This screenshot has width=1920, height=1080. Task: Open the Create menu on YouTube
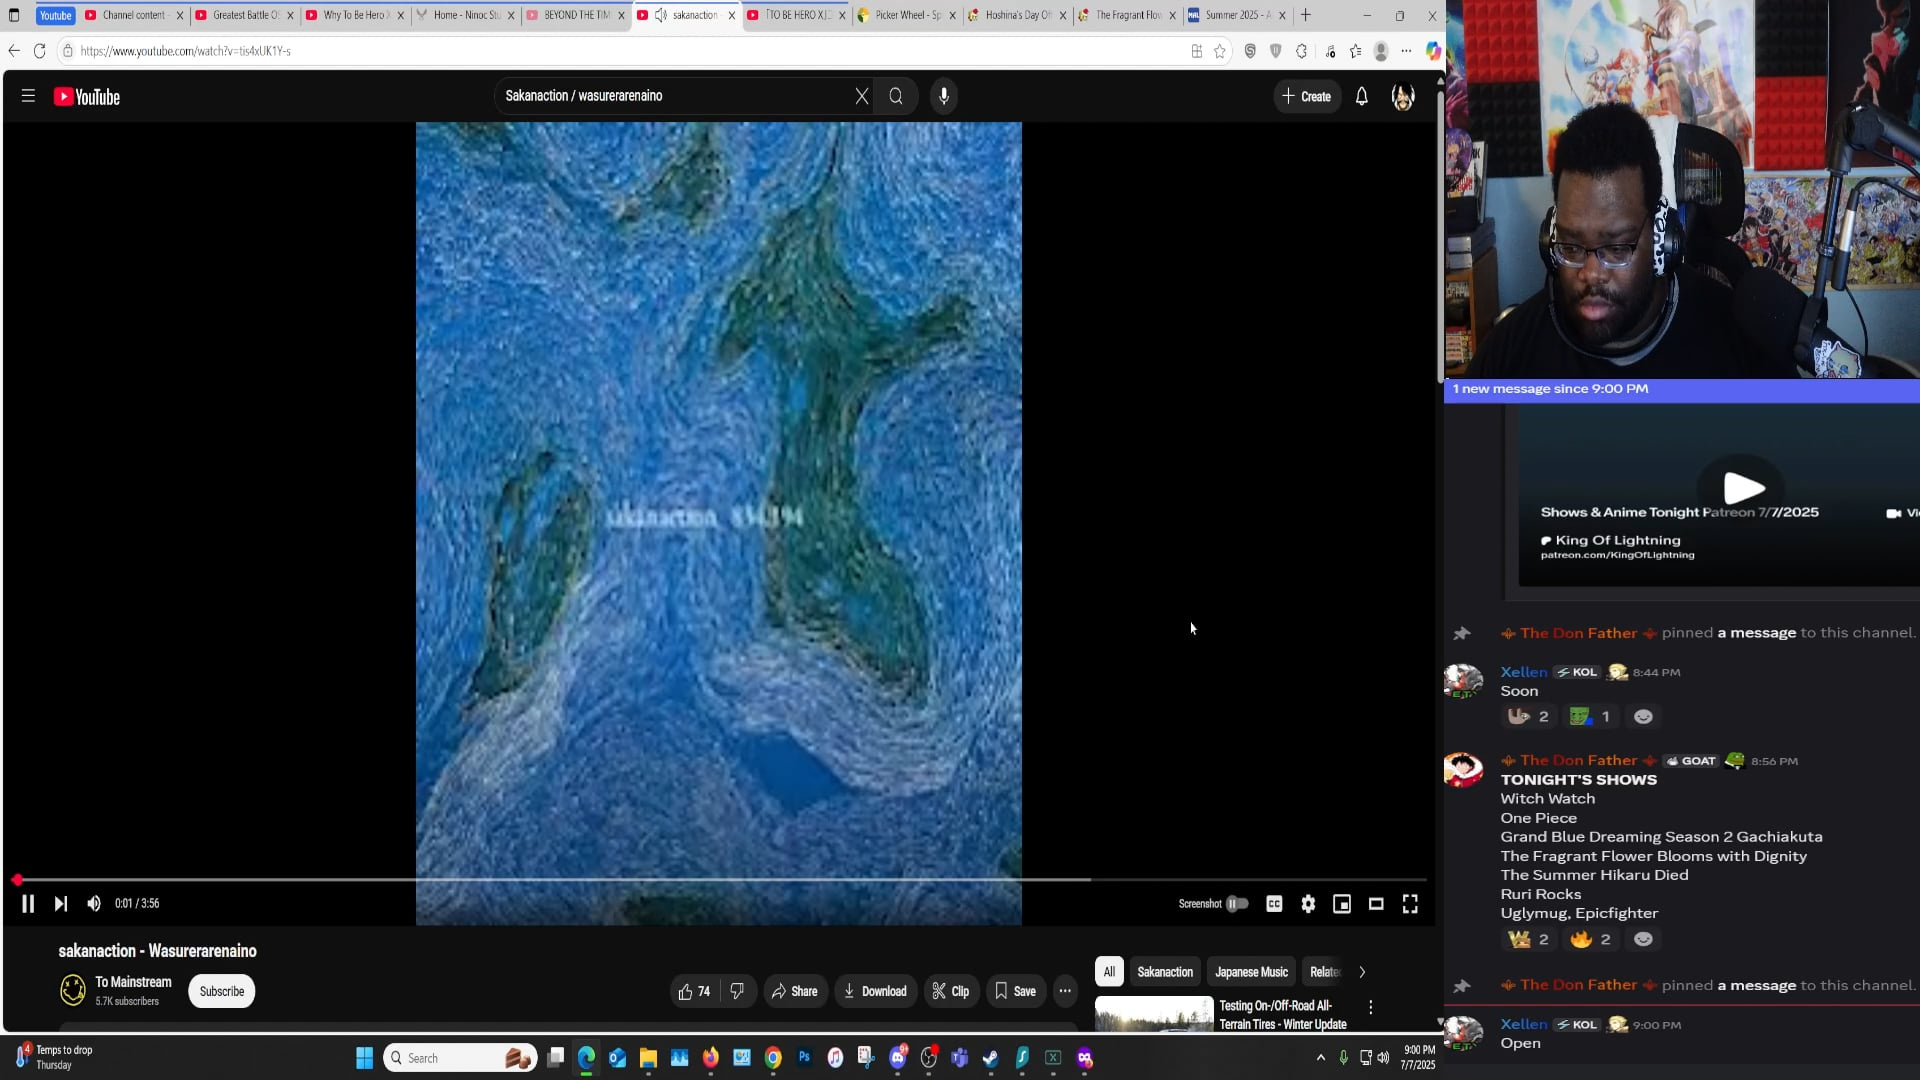pos(1307,96)
